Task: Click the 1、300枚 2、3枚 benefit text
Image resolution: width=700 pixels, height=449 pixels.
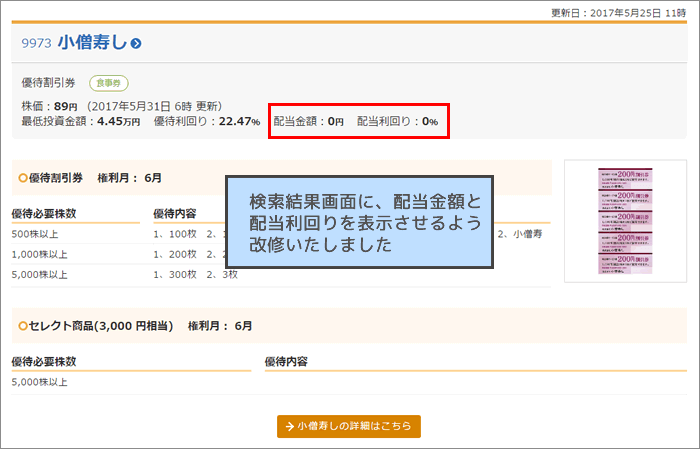Action: pyautogui.click(x=196, y=275)
